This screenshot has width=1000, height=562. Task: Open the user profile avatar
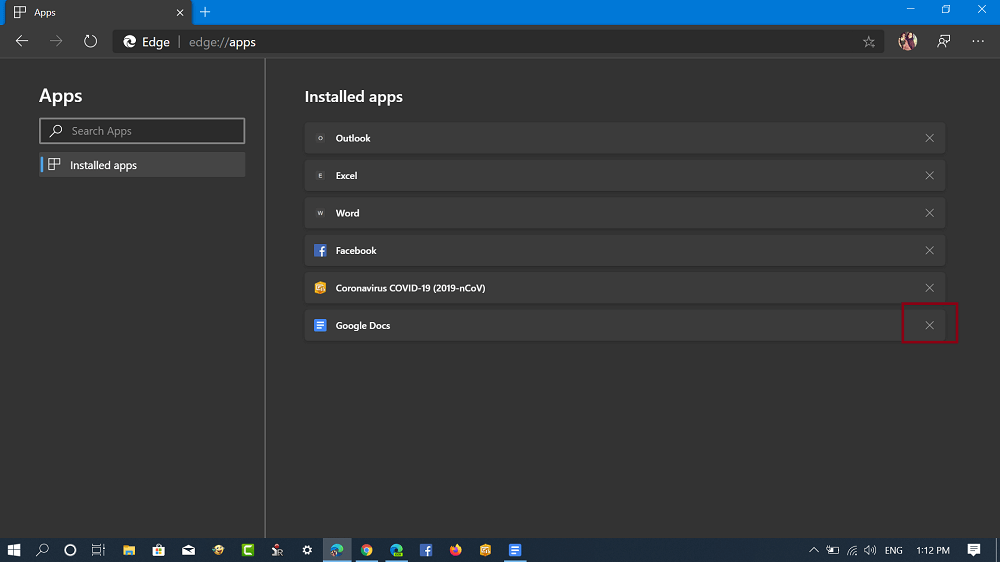tap(908, 41)
